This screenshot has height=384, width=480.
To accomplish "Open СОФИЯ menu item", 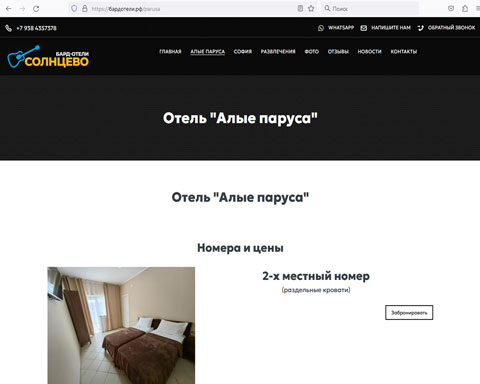I will (x=243, y=52).
